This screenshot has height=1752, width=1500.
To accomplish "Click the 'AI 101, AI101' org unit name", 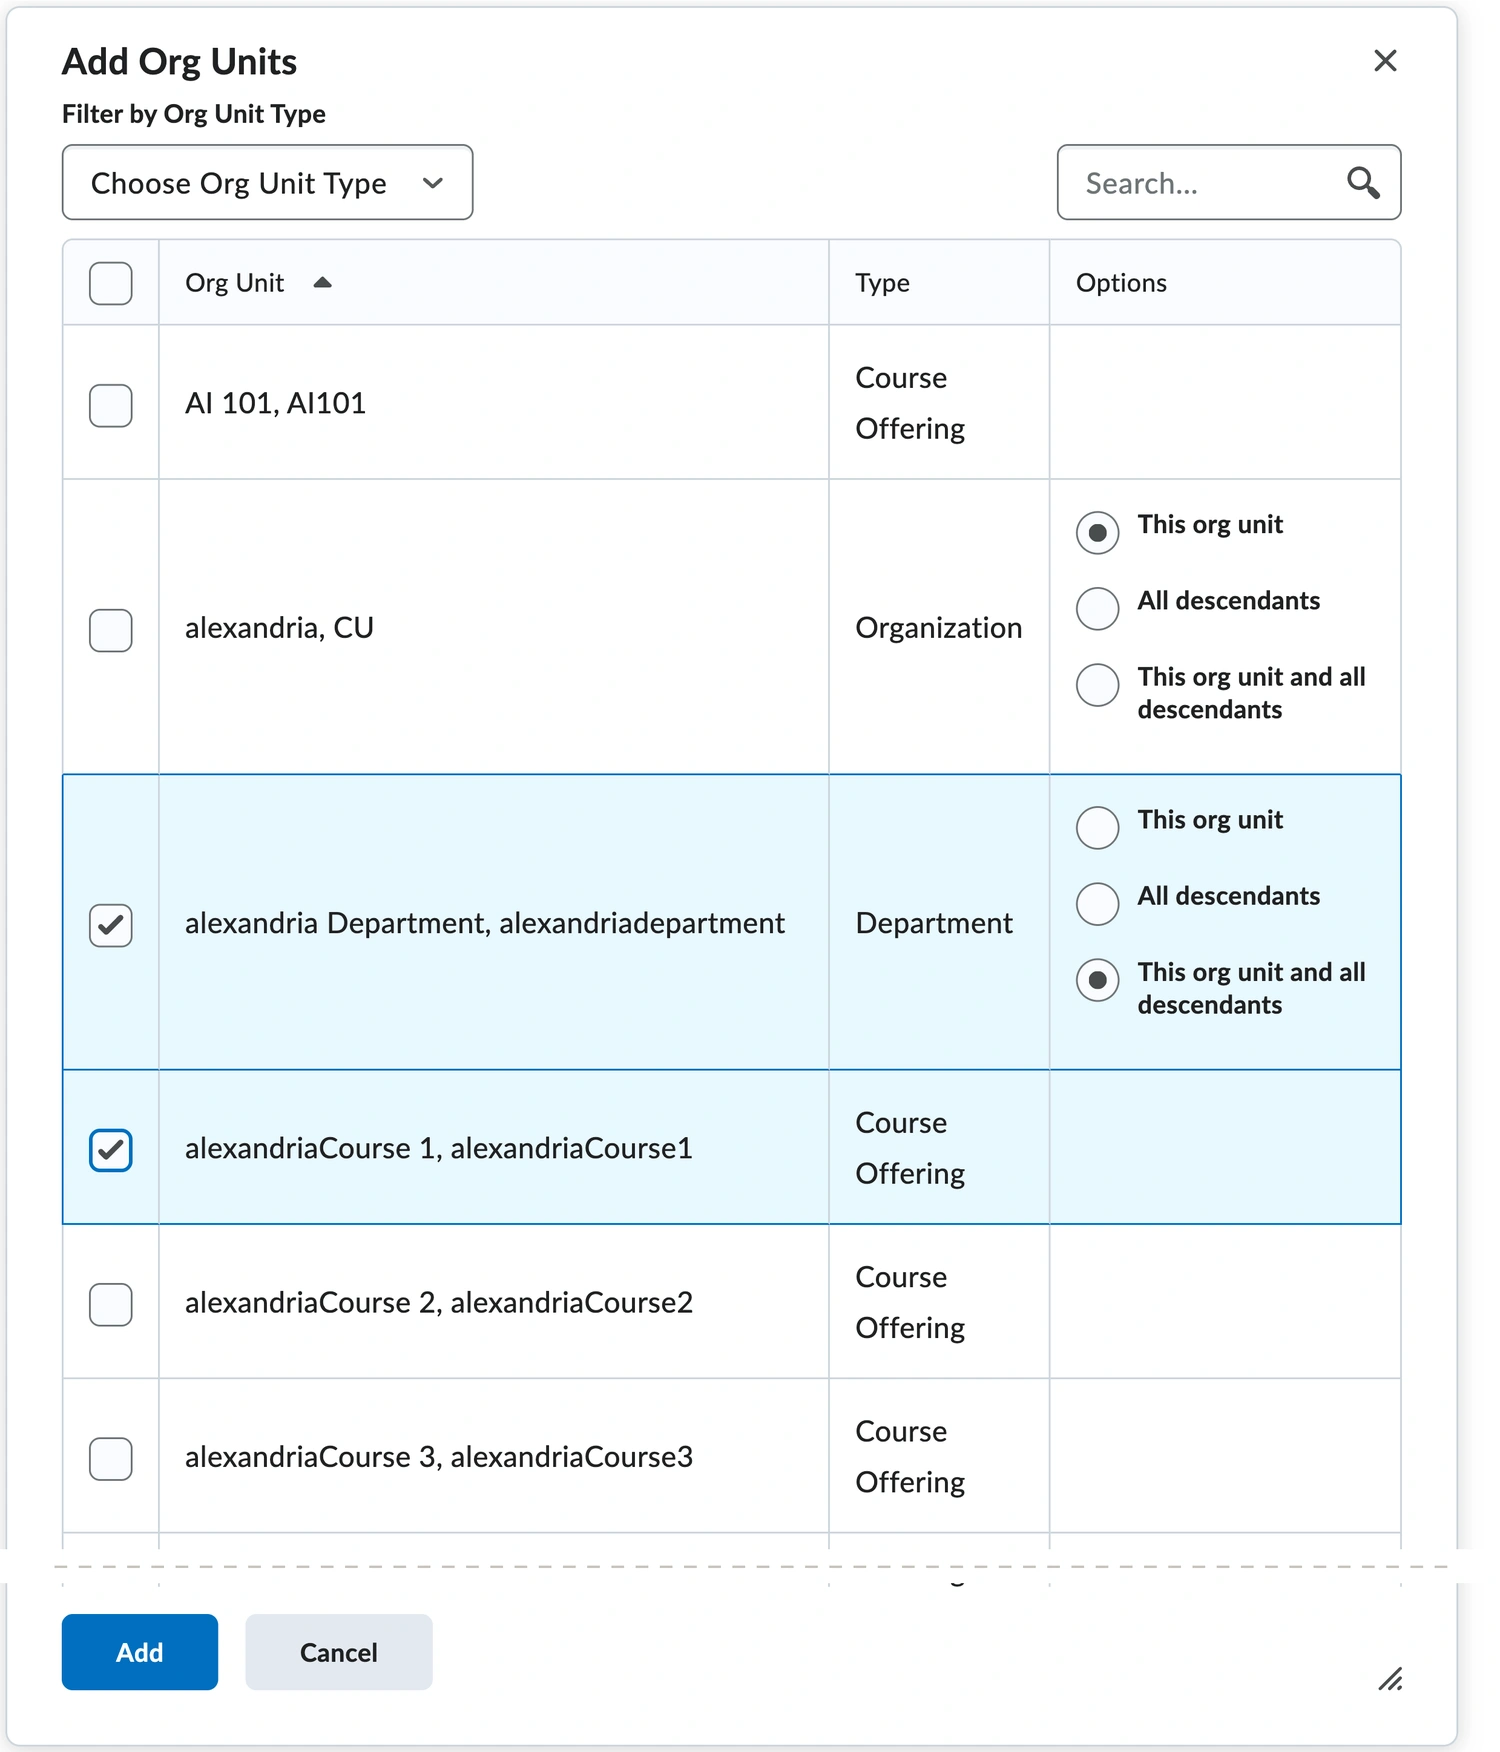I will click(x=275, y=403).
